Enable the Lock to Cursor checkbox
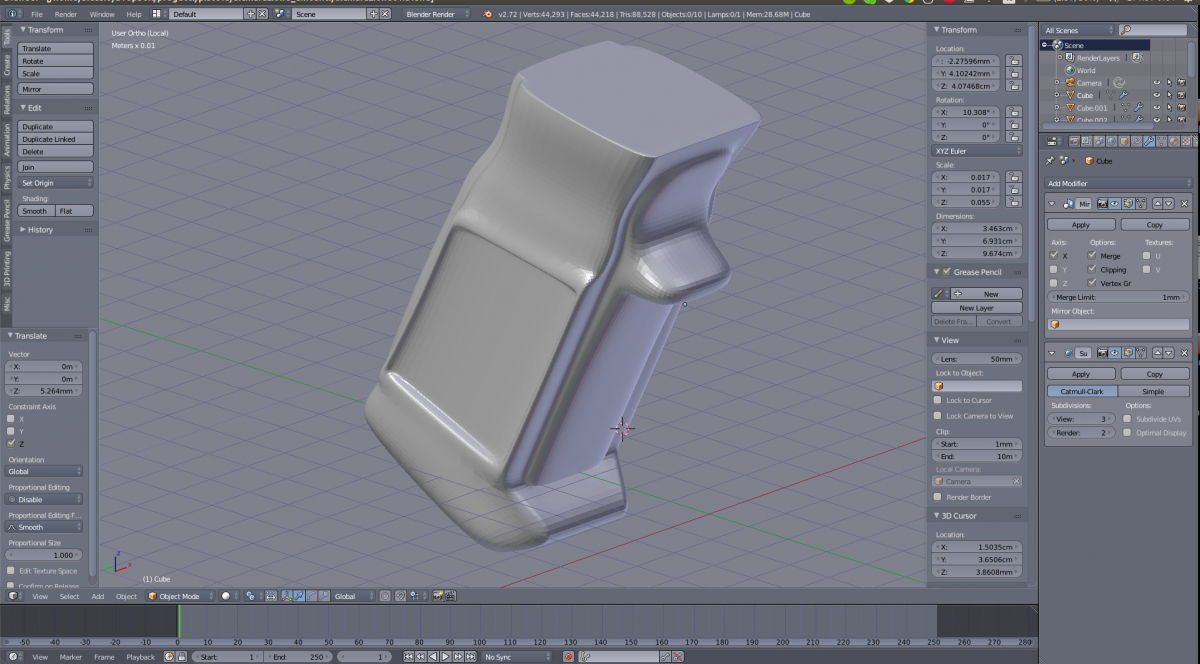The height and width of the screenshot is (664, 1200). coord(938,400)
